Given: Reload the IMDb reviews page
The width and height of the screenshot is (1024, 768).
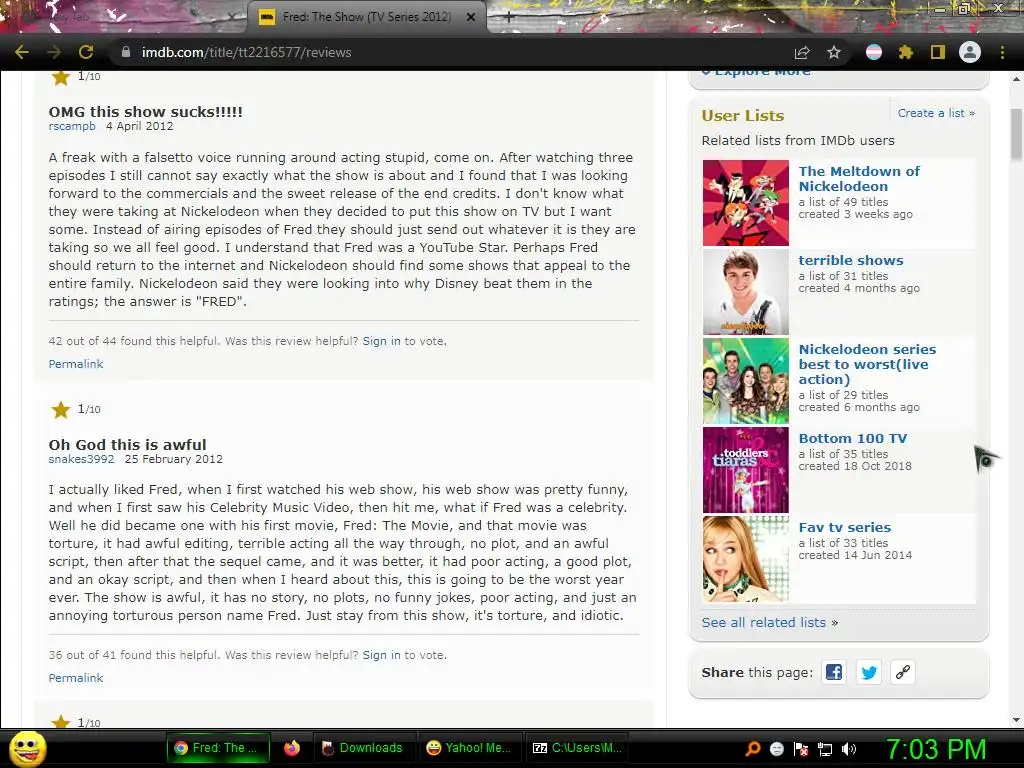Looking at the screenshot, I should click(x=86, y=52).
